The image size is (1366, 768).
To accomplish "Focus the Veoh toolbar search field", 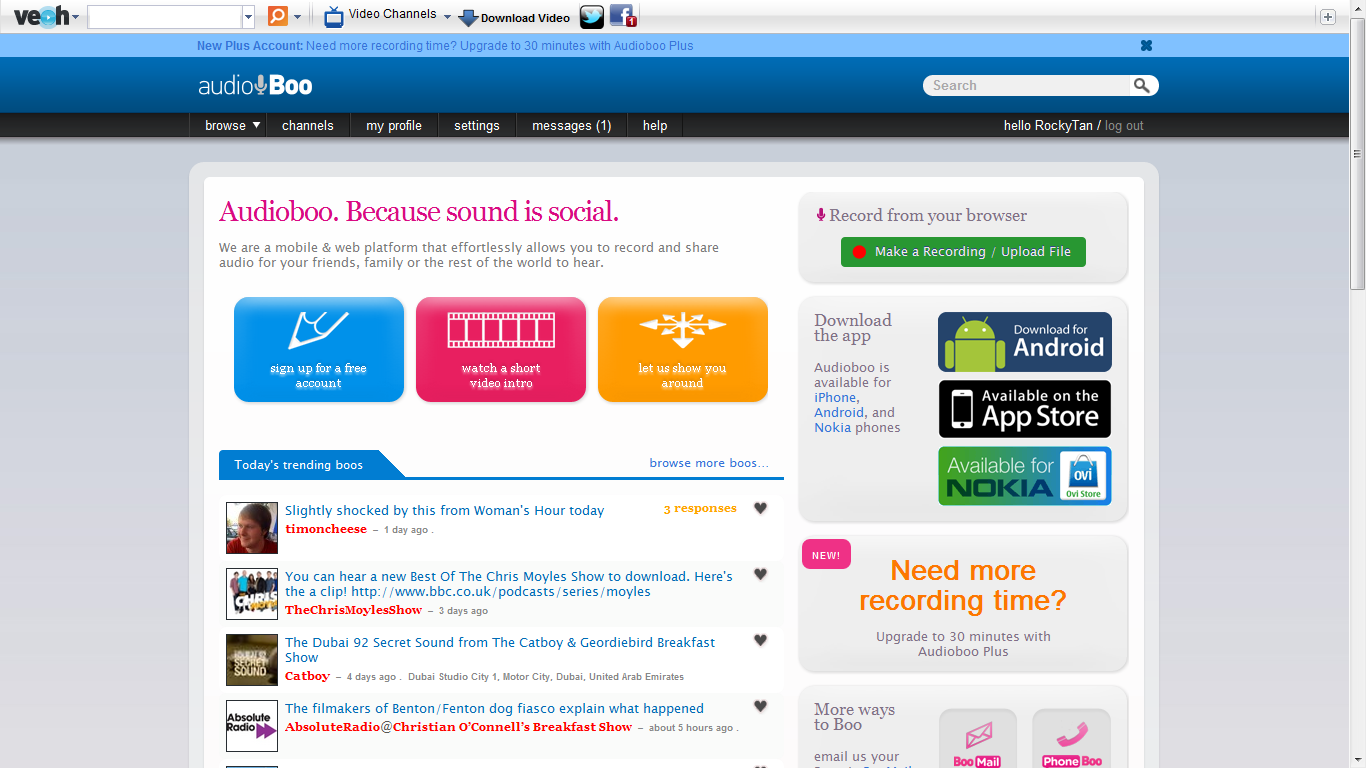I will pos(165,17).
